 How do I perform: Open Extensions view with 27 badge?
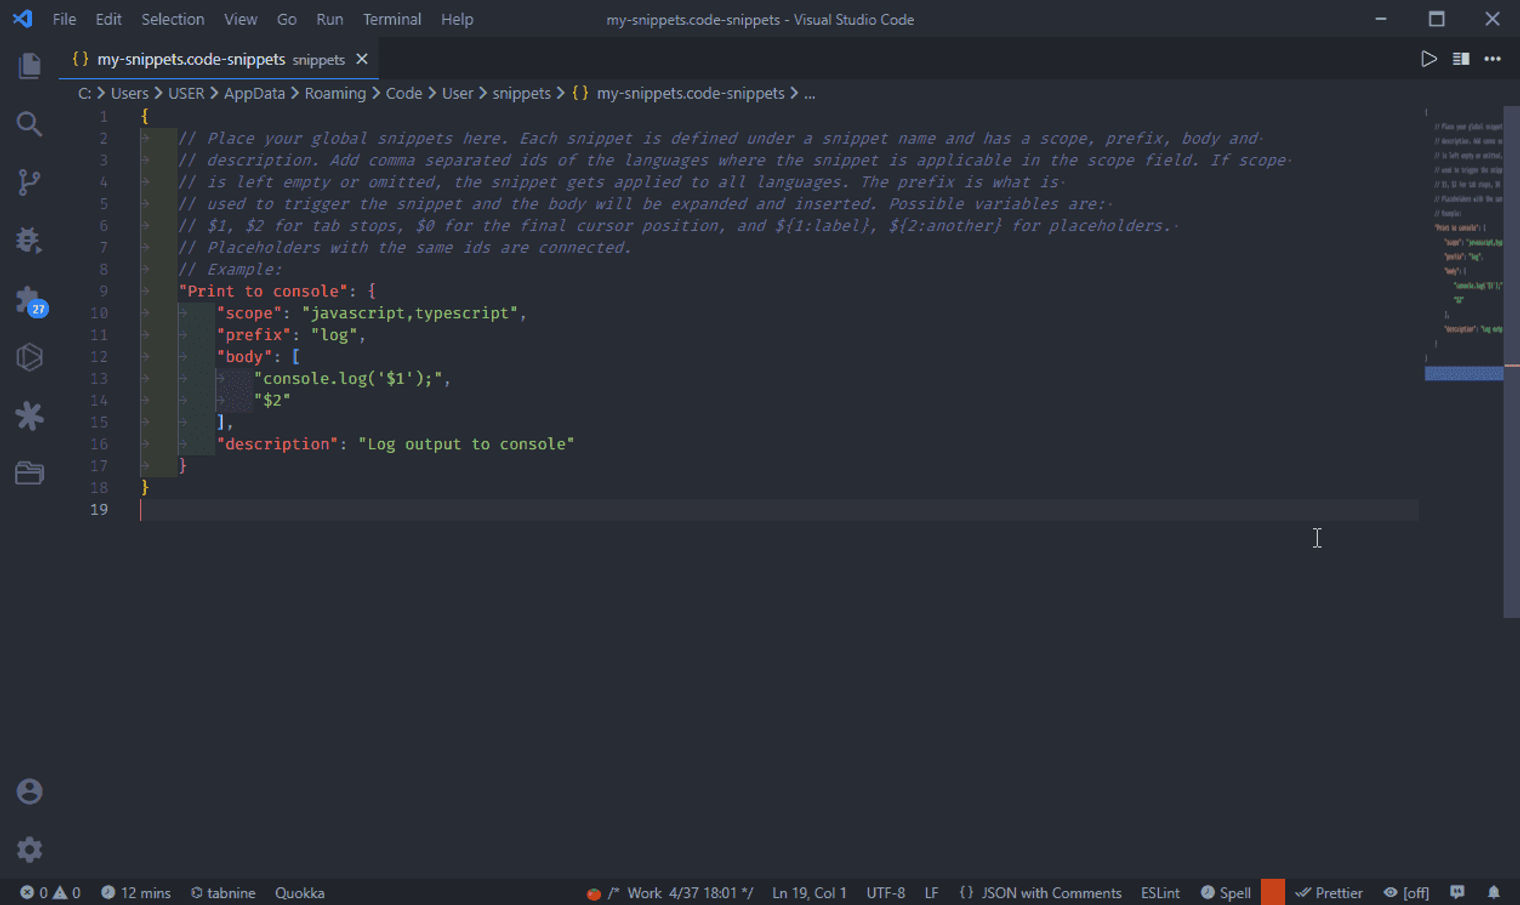(30, 300)
